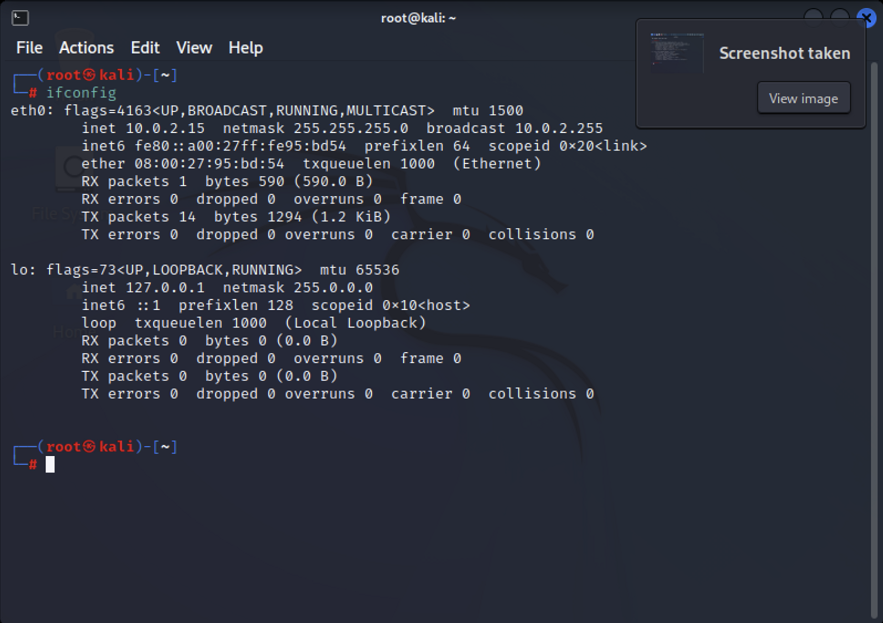Open the View menu
Viewport: 883px width, 623px height.
tap(194, 47)
